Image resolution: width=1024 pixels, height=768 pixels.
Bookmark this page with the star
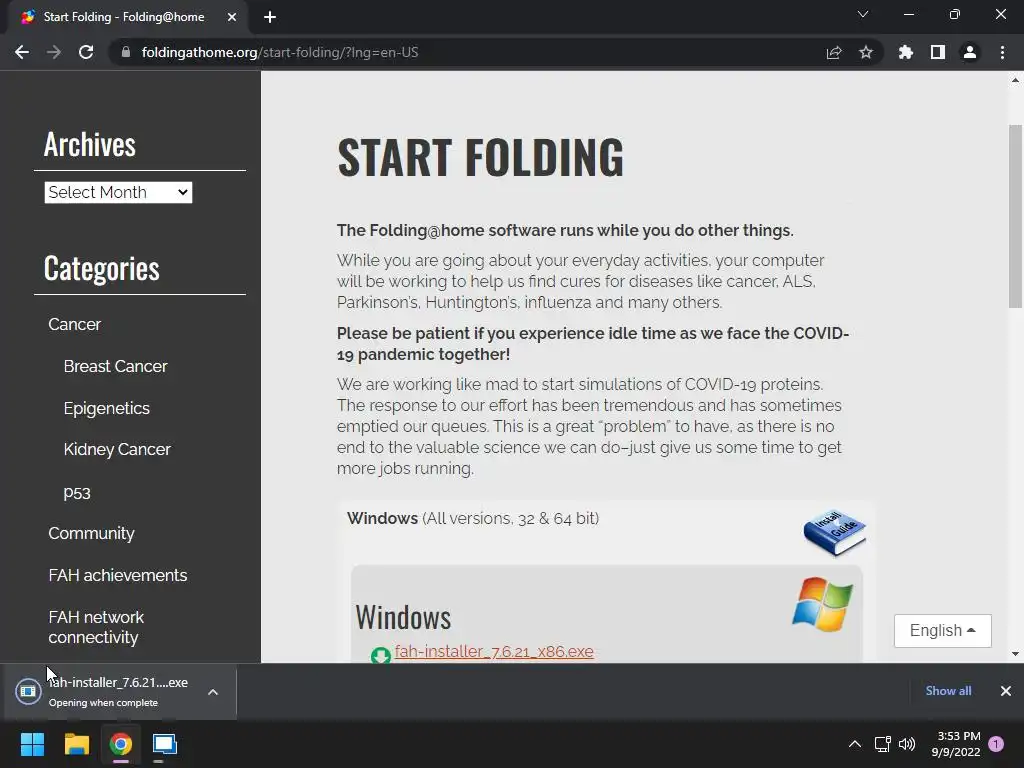click(x=866, y=52)
